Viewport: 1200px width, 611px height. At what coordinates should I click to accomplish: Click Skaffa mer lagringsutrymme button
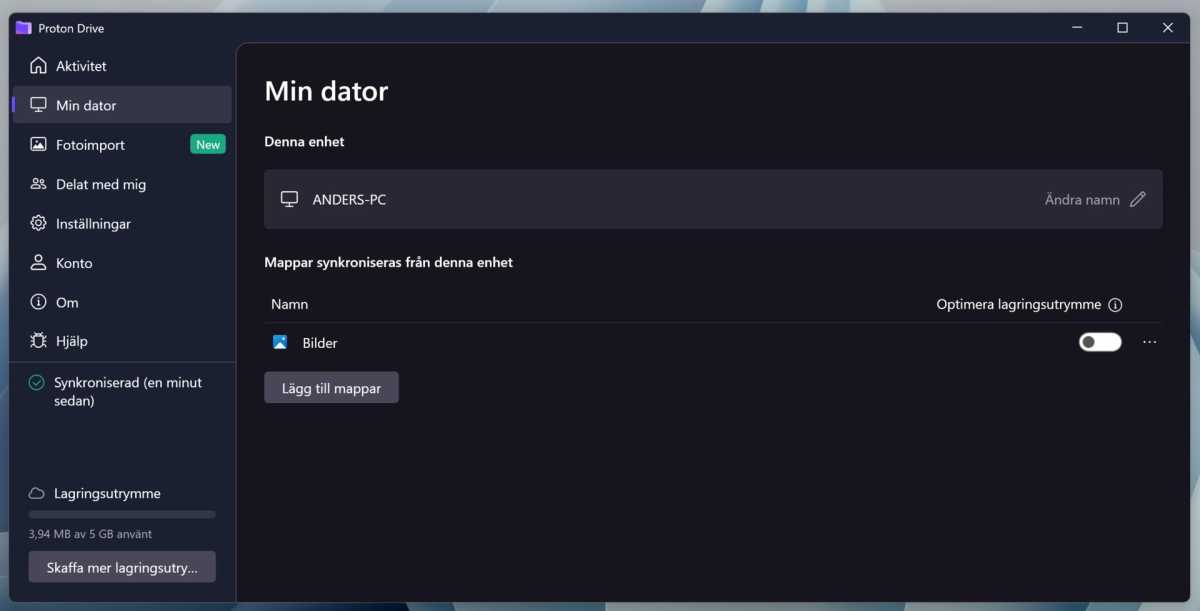(122, 567)
